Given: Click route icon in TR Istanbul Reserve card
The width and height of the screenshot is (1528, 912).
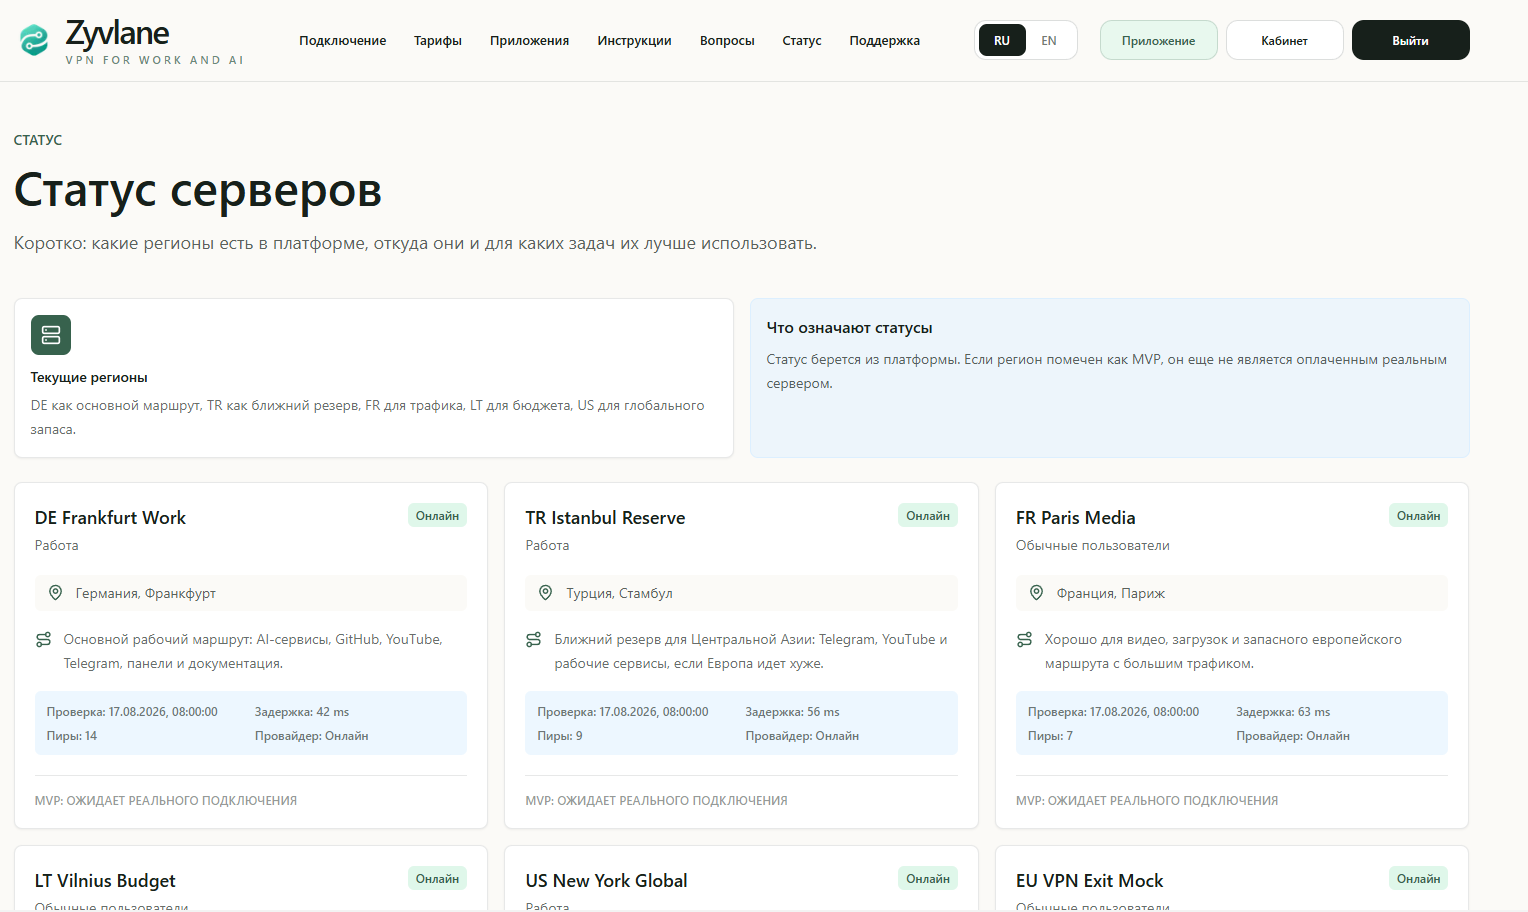Looking at the screenshot, I should (534, 639).
